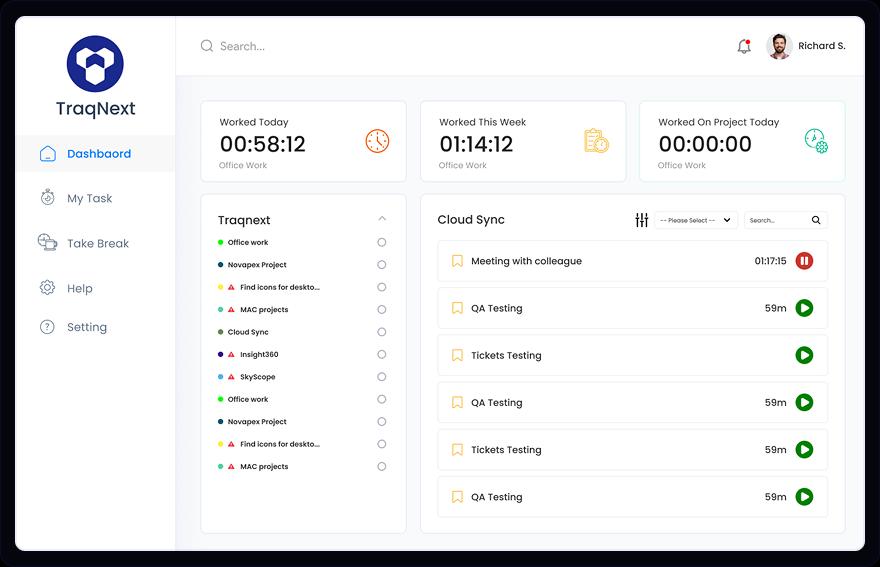
Task: Select the Cloud Sync project radio button
Action: [x=382, y=332]
